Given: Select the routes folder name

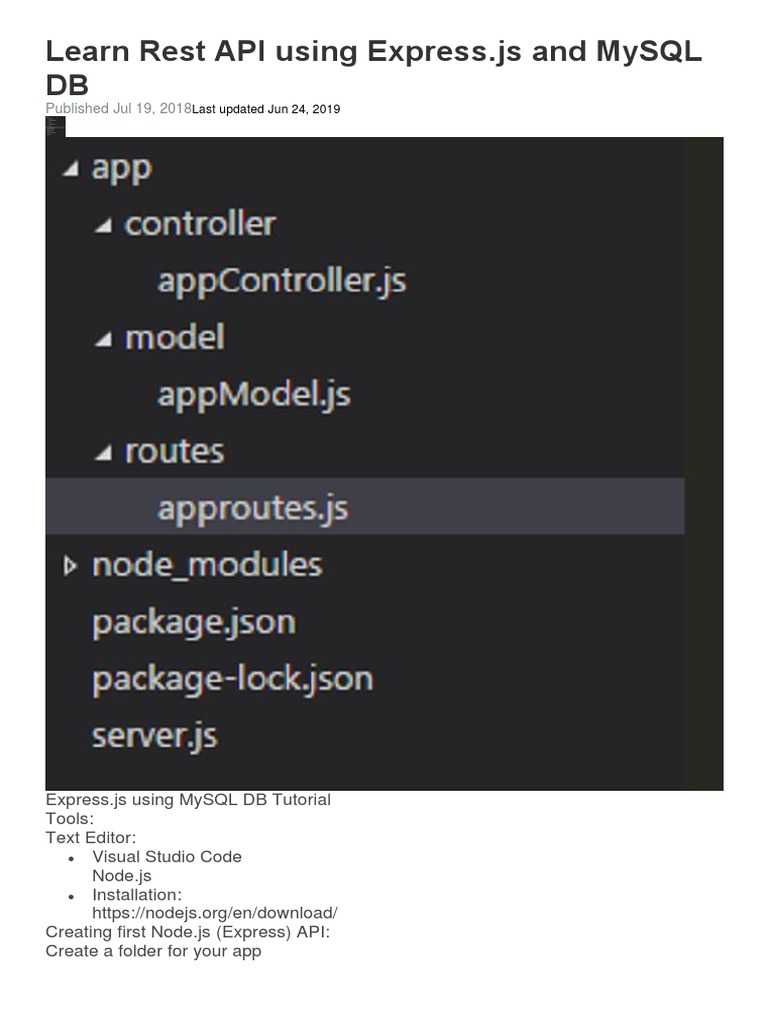Looking at the screenshot, I should (174, 452).
